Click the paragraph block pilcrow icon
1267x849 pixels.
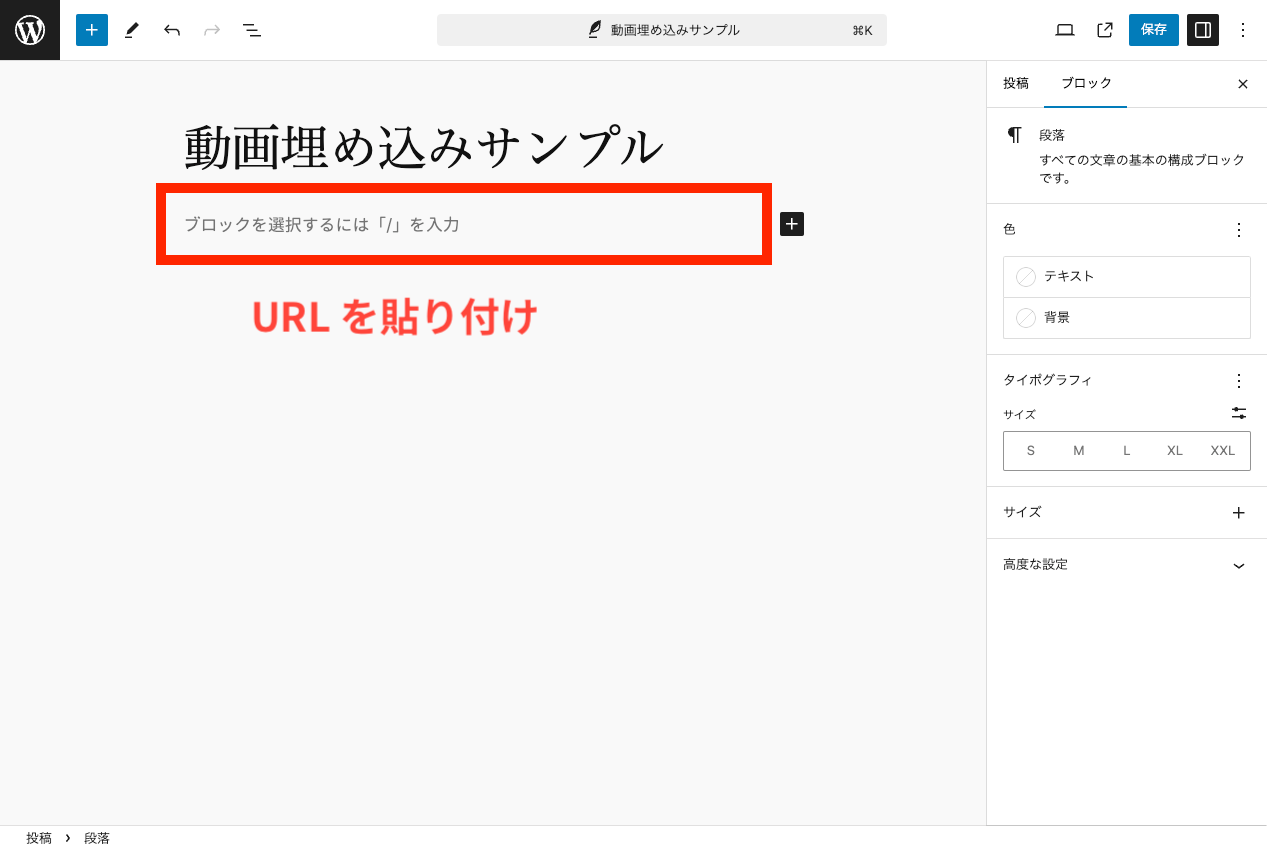point(1015,135)
